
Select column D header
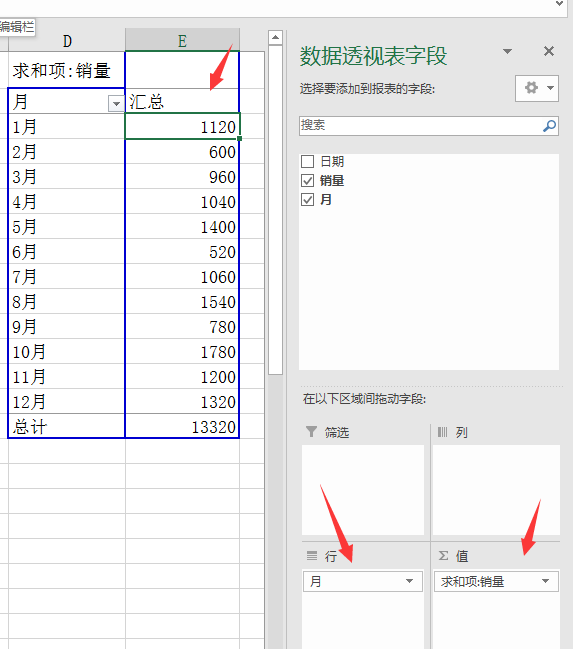pos(67,41)
